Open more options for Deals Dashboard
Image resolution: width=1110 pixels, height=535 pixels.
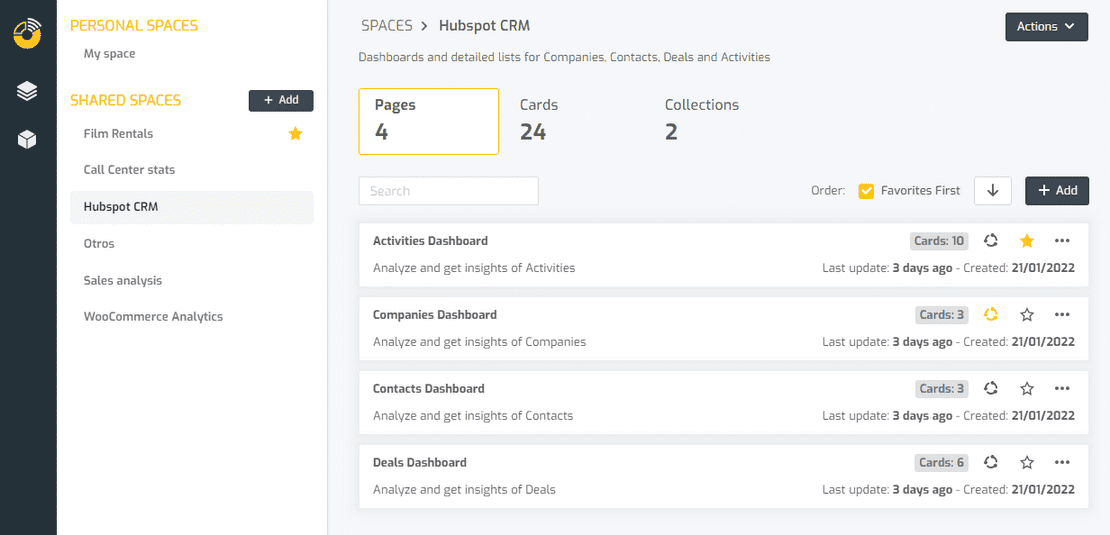(x=1062, y=462)
